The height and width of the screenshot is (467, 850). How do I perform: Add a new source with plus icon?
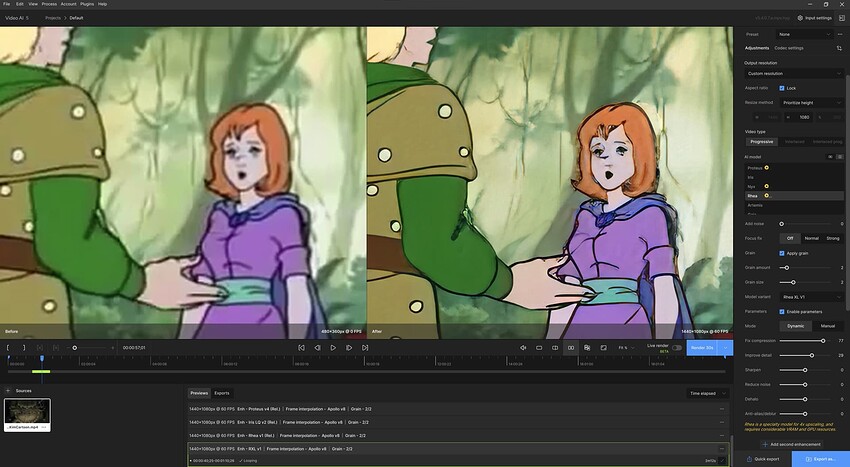point(8,391)
